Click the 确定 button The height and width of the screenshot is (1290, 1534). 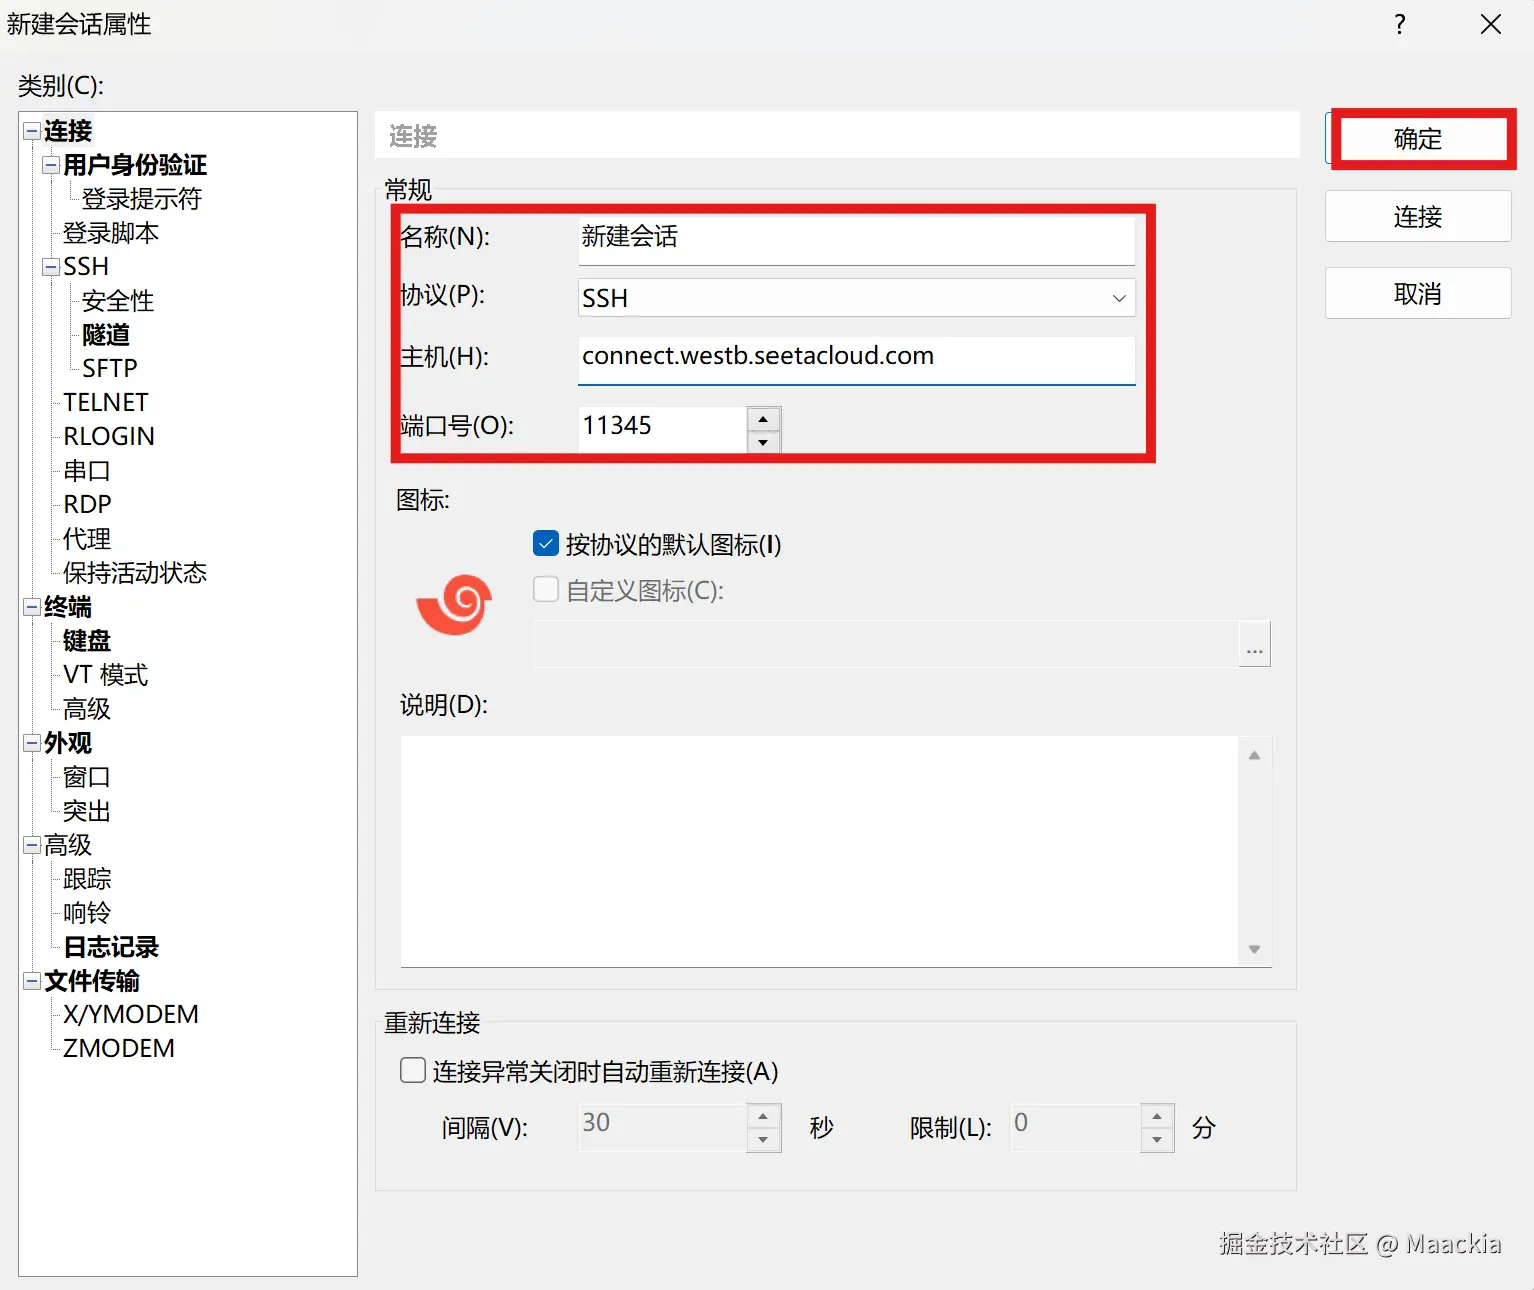(x=1418, y=139)
